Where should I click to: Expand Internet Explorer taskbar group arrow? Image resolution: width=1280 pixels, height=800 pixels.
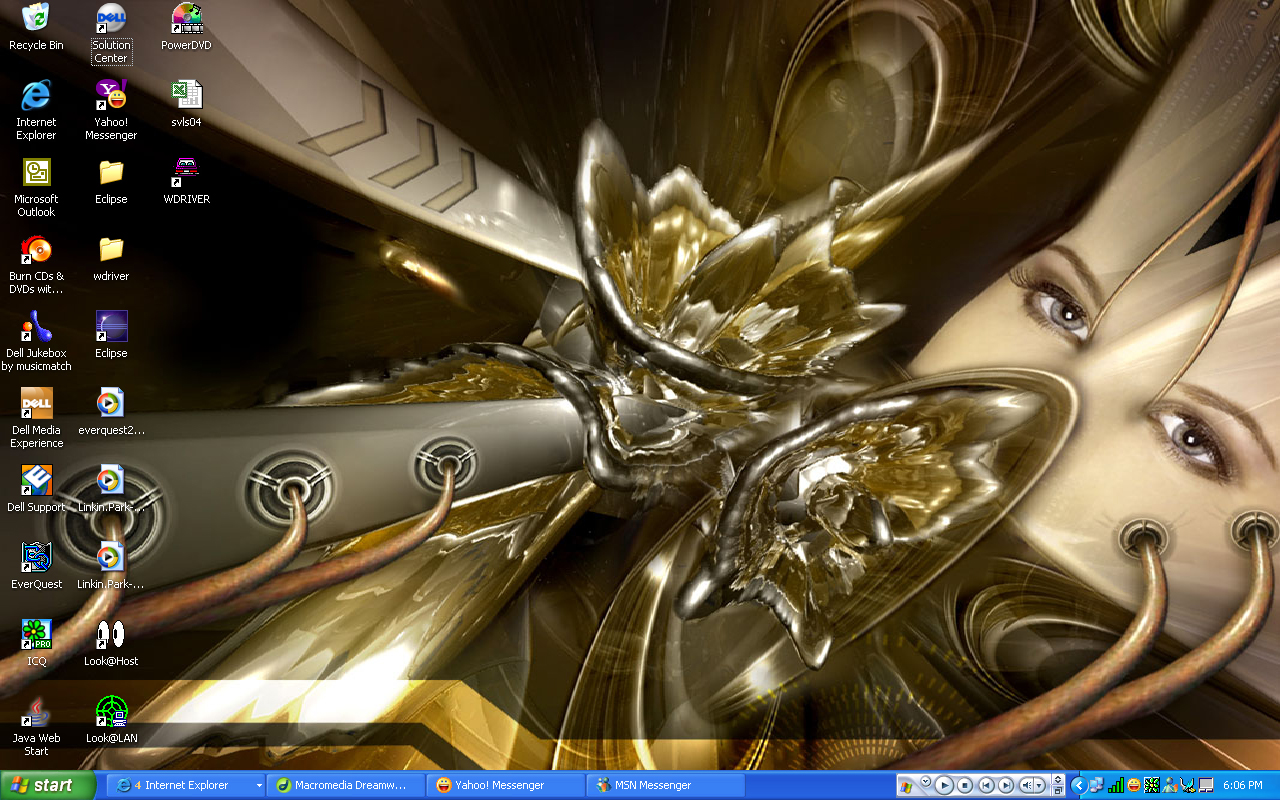[x=259, y=785]
